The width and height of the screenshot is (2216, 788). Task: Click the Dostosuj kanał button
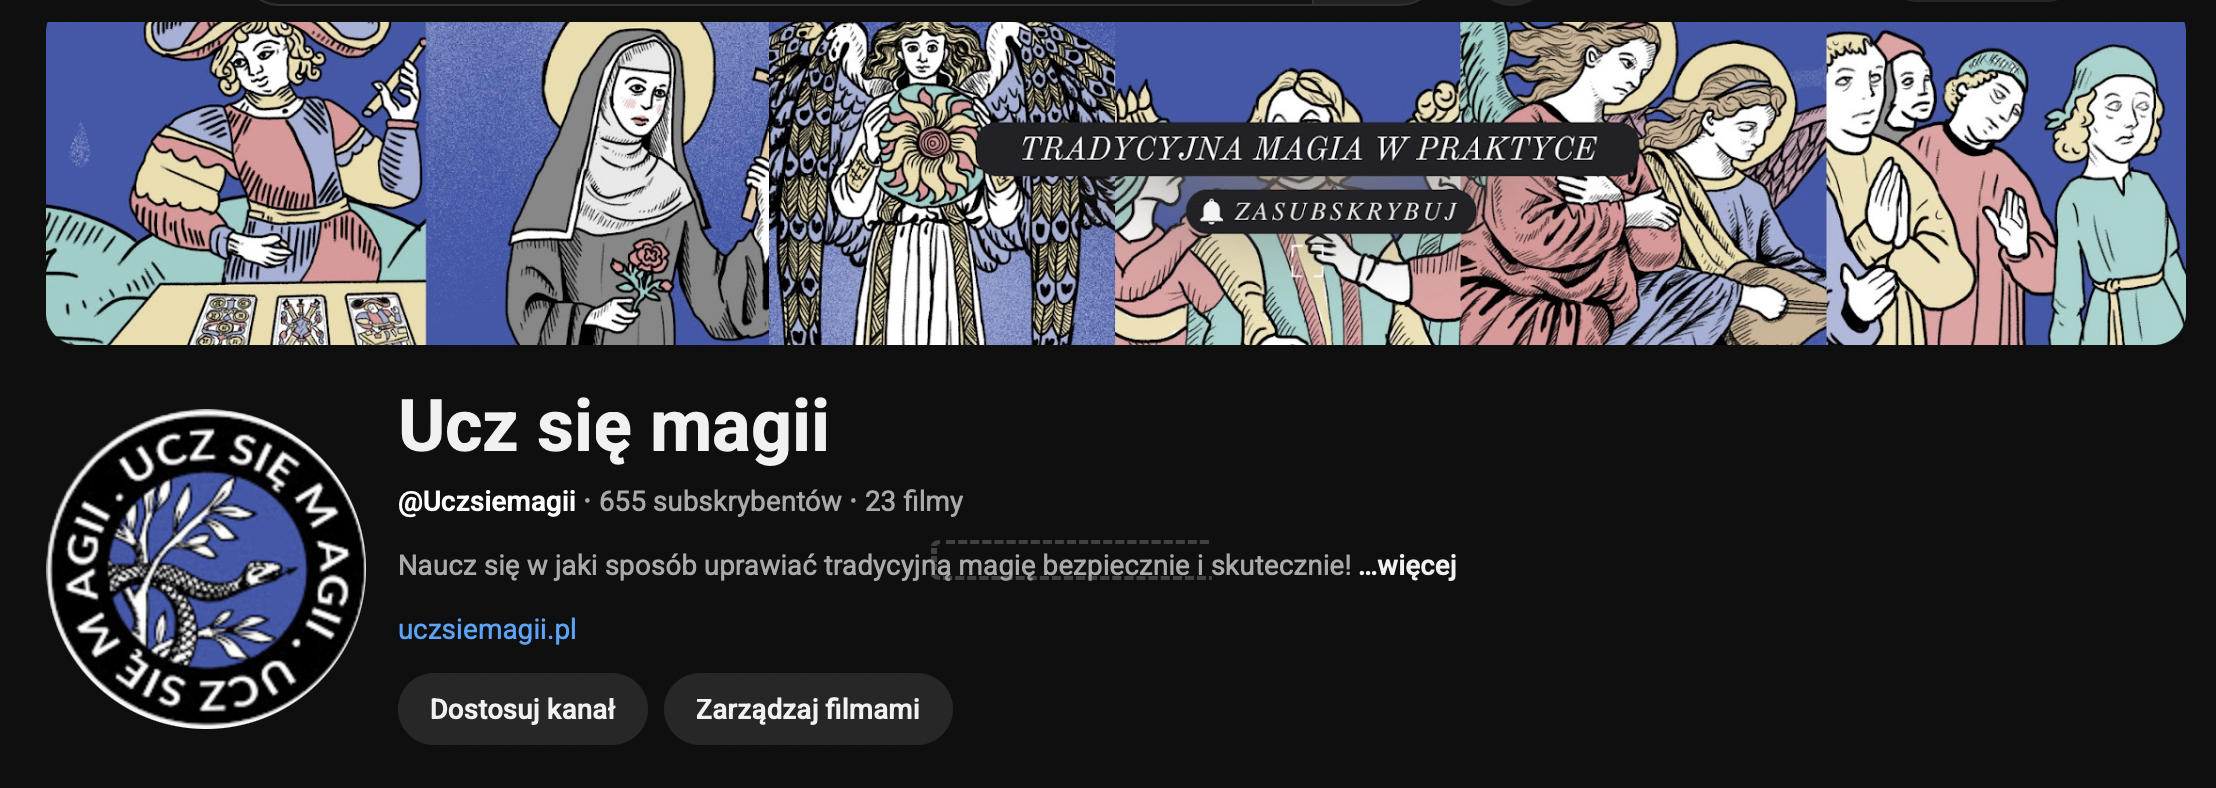522,709
